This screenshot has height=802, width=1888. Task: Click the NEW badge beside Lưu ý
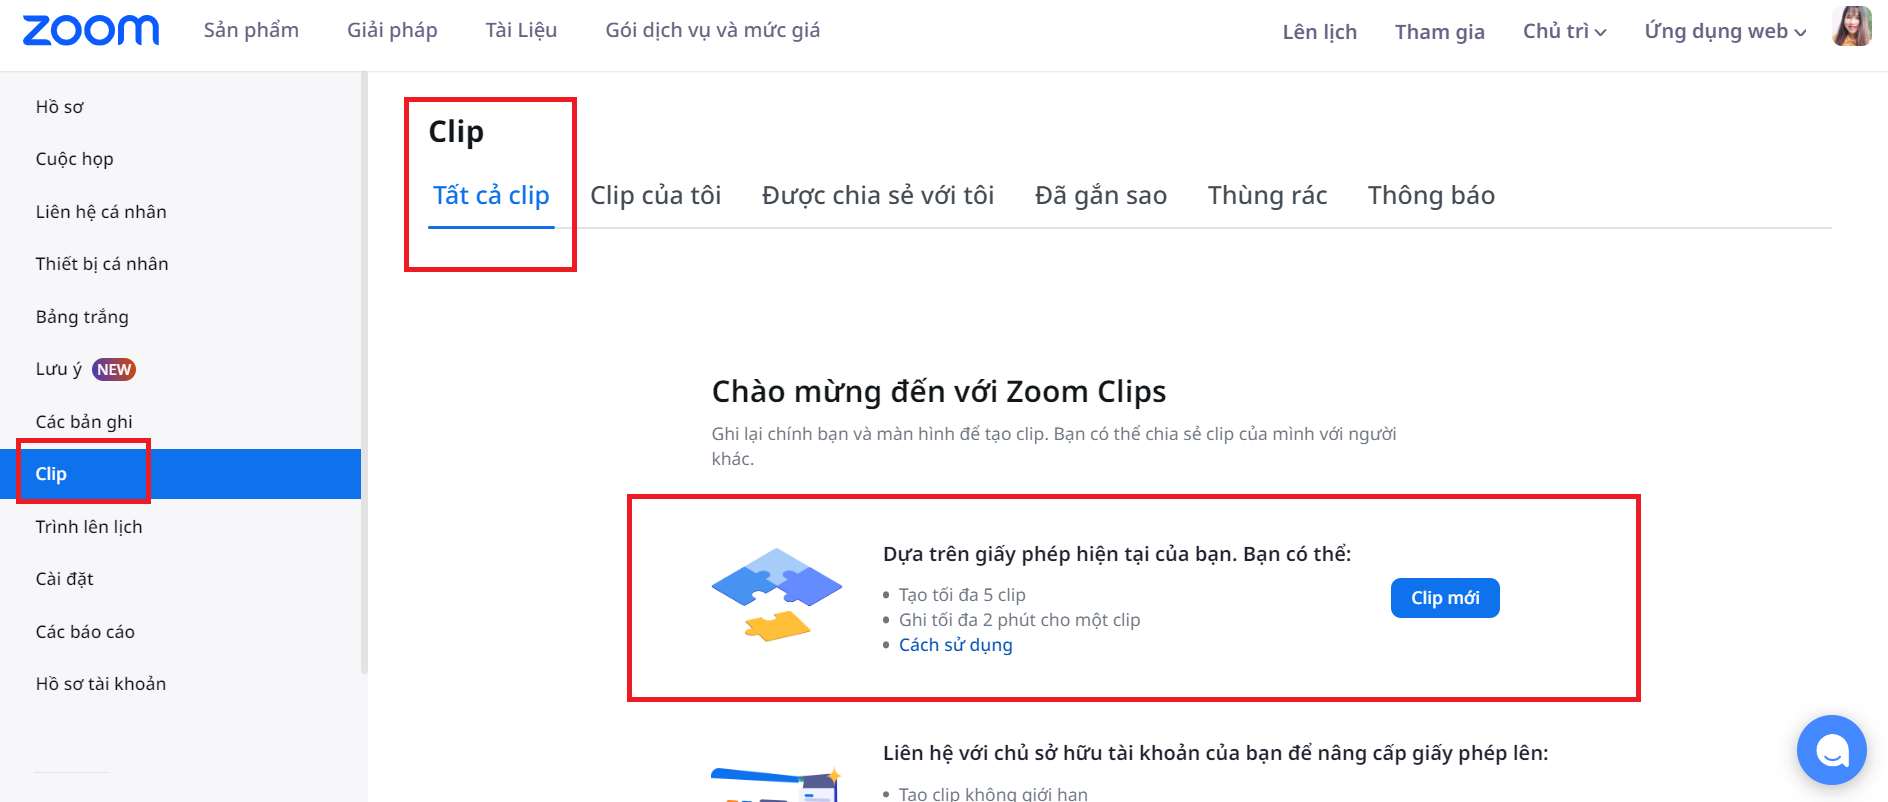click(114, 369)
